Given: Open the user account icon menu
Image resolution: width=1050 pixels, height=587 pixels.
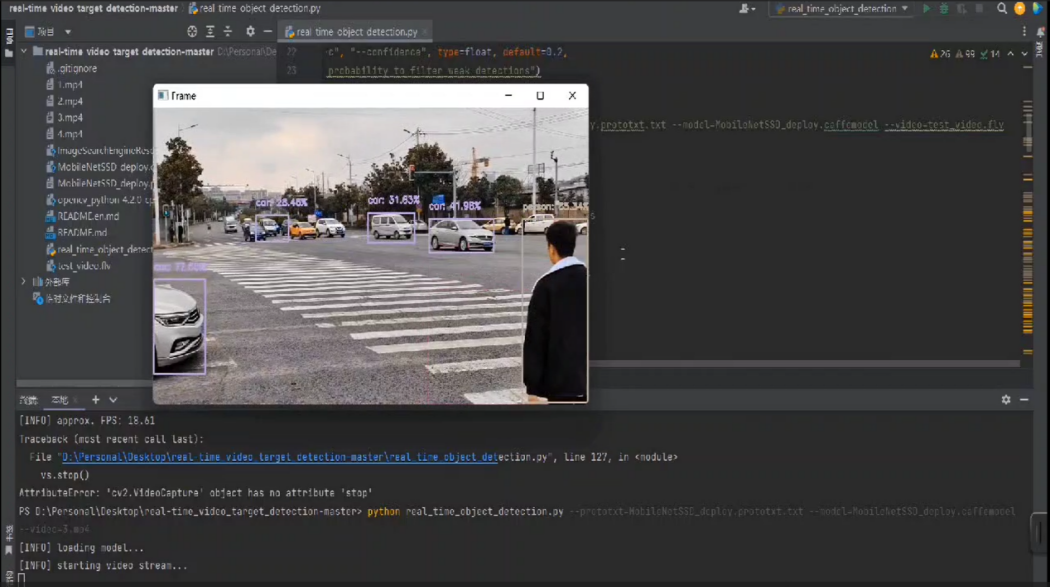Looking at the screenshot, I should (x=747, y=9).
